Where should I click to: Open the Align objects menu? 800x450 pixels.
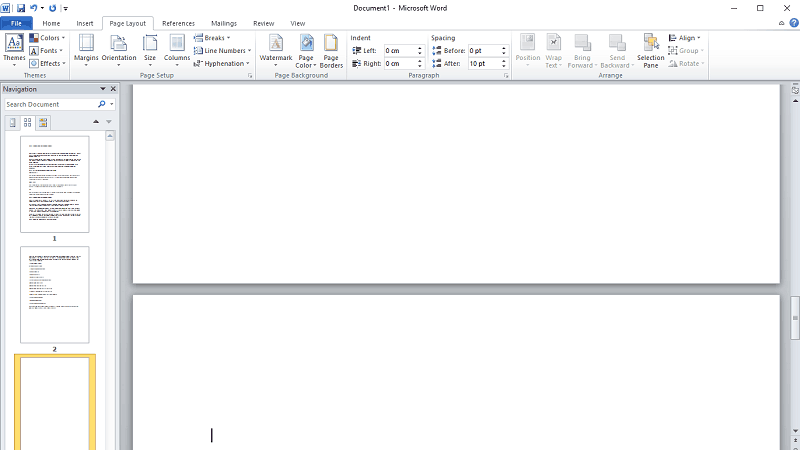684,38
